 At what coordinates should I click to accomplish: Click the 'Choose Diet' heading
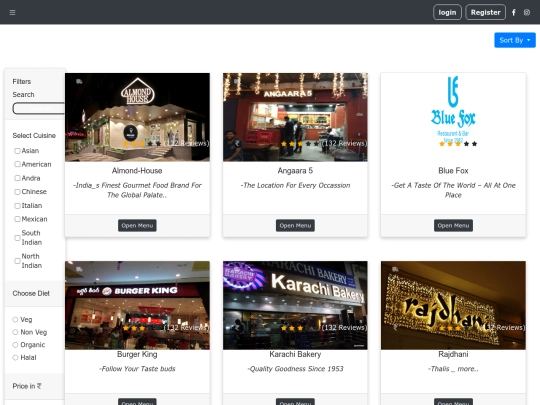tap(31, 293)
